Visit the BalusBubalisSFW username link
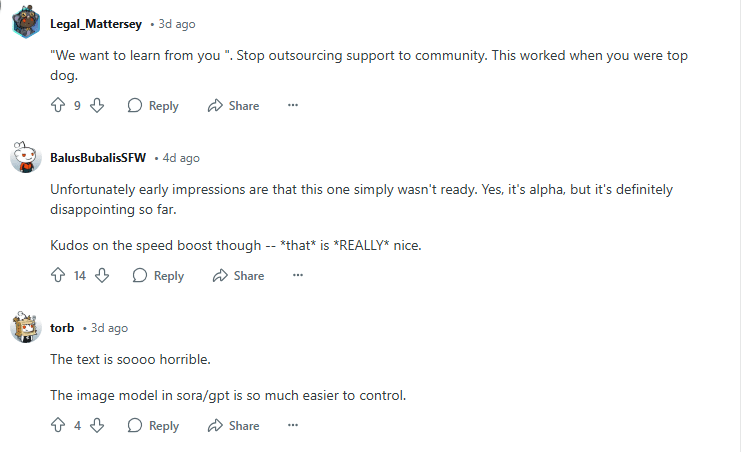This screenshot has height=452, width=751. [98, 158]
